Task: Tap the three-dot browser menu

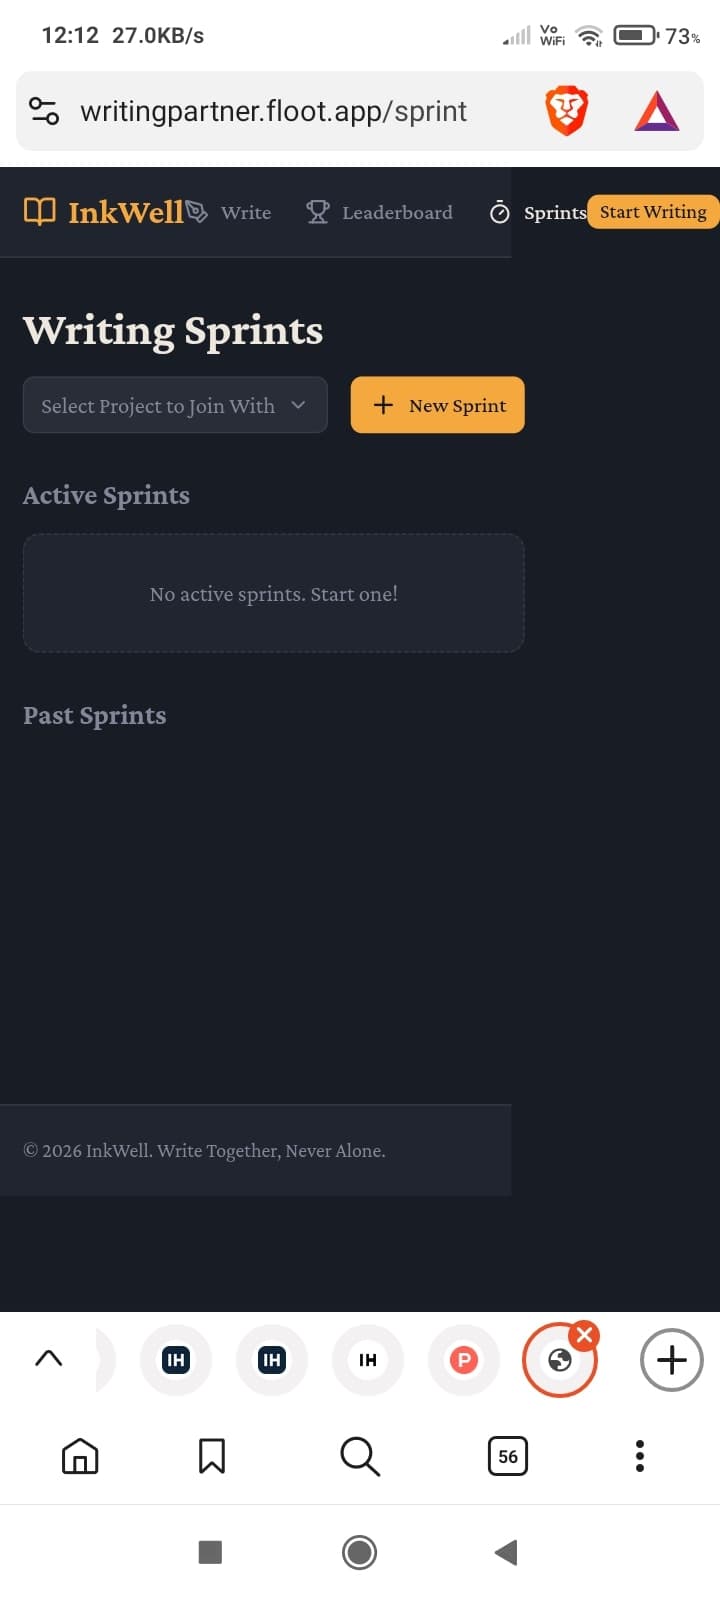Action: coord(639,1456)
